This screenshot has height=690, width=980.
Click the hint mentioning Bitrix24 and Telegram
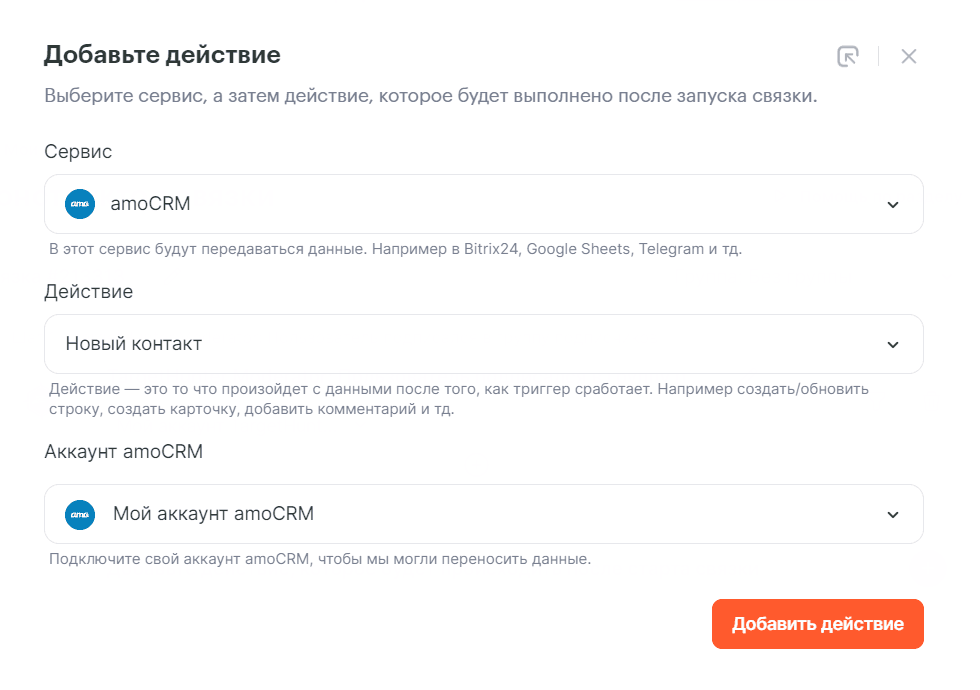click(x=395, y=249)
